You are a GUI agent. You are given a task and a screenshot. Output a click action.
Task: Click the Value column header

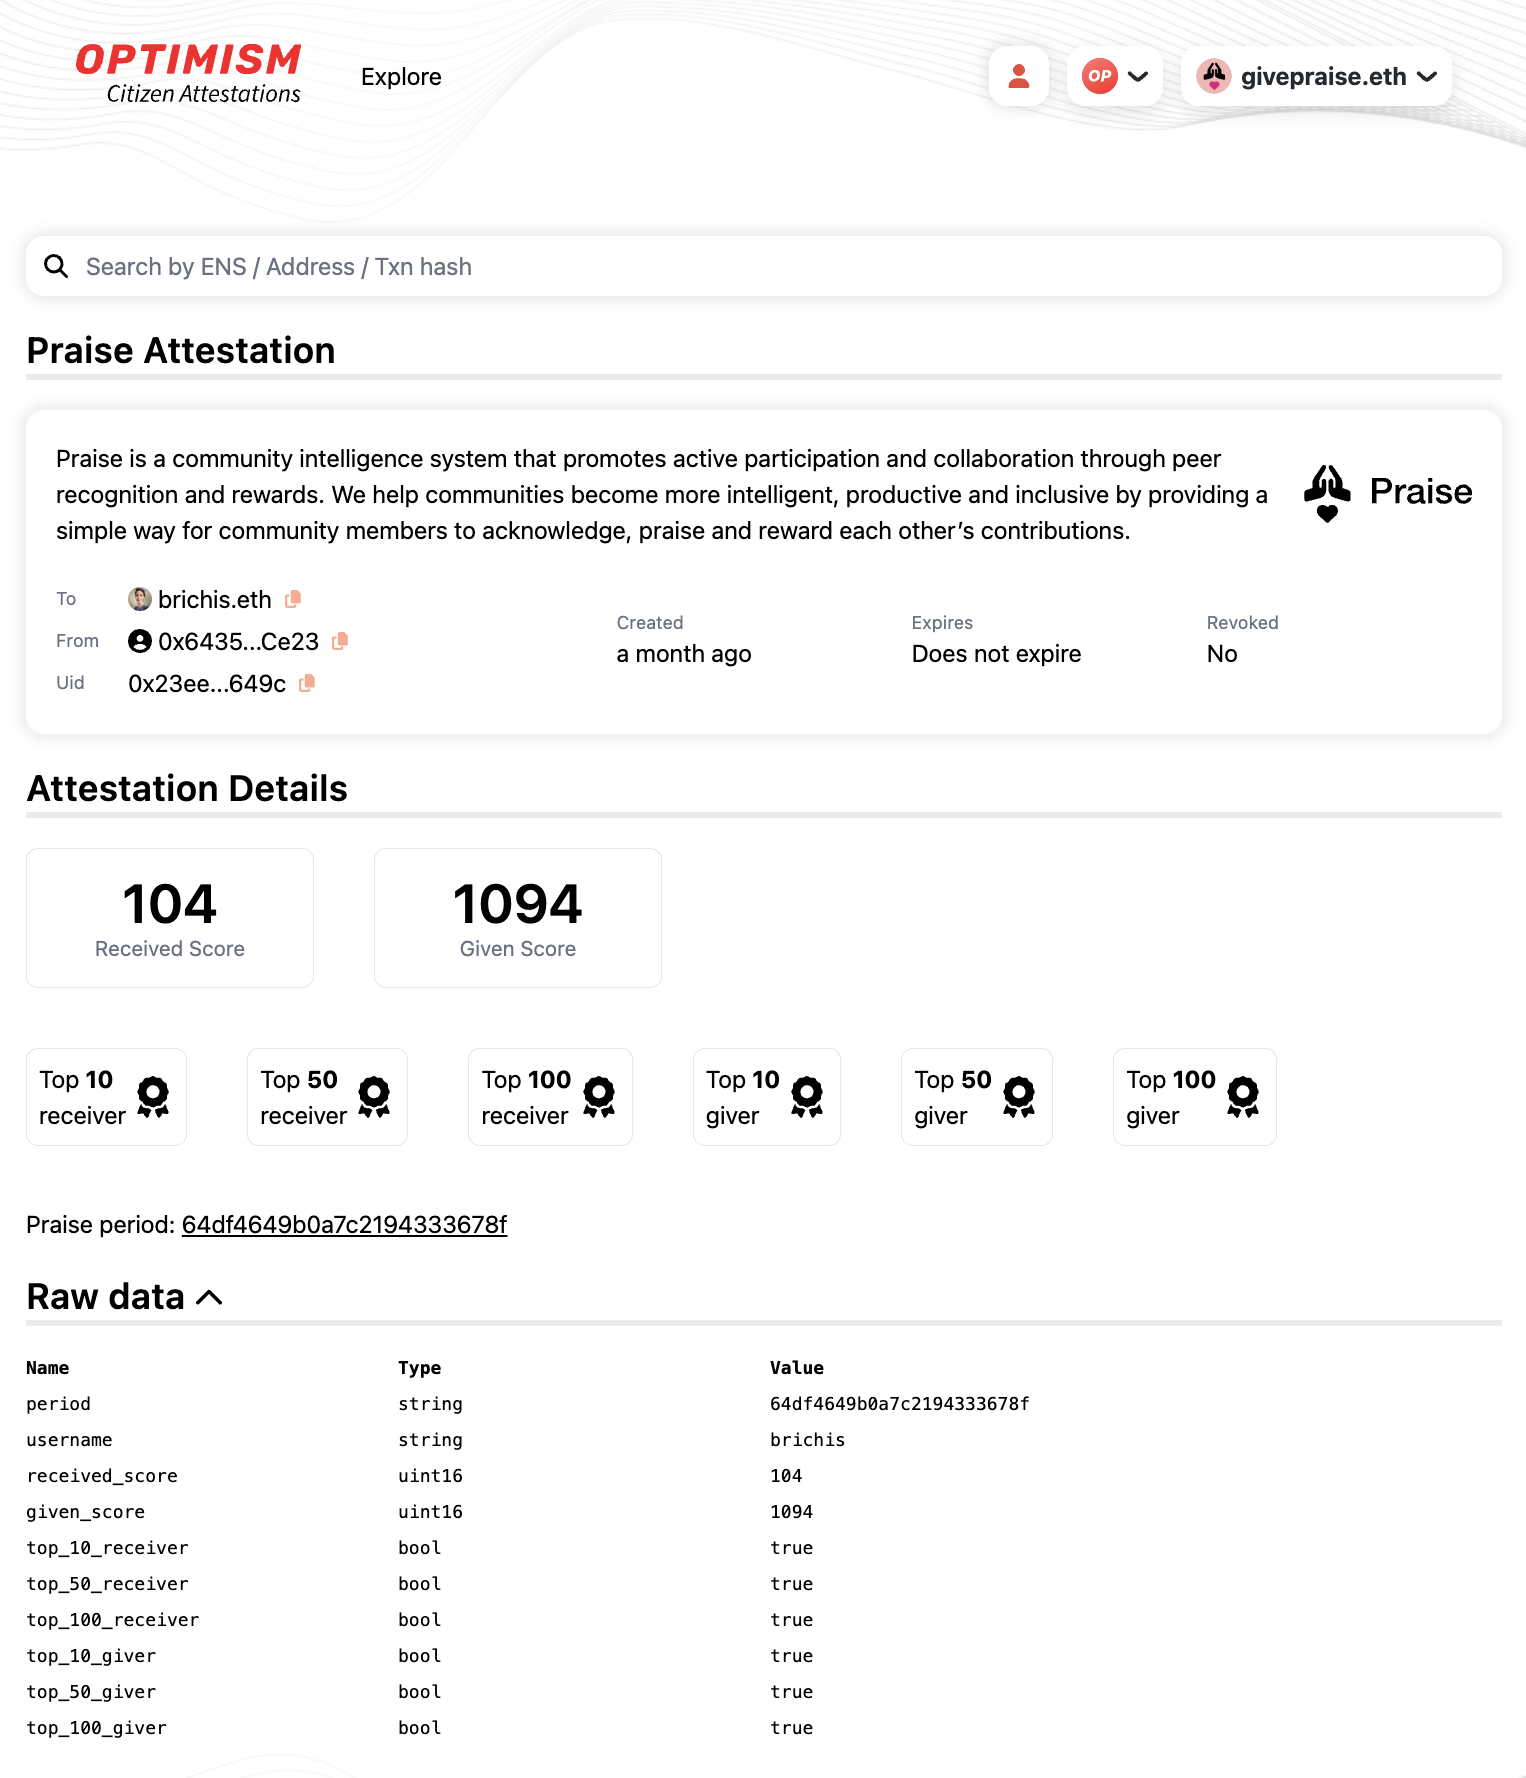point(797,1368)
